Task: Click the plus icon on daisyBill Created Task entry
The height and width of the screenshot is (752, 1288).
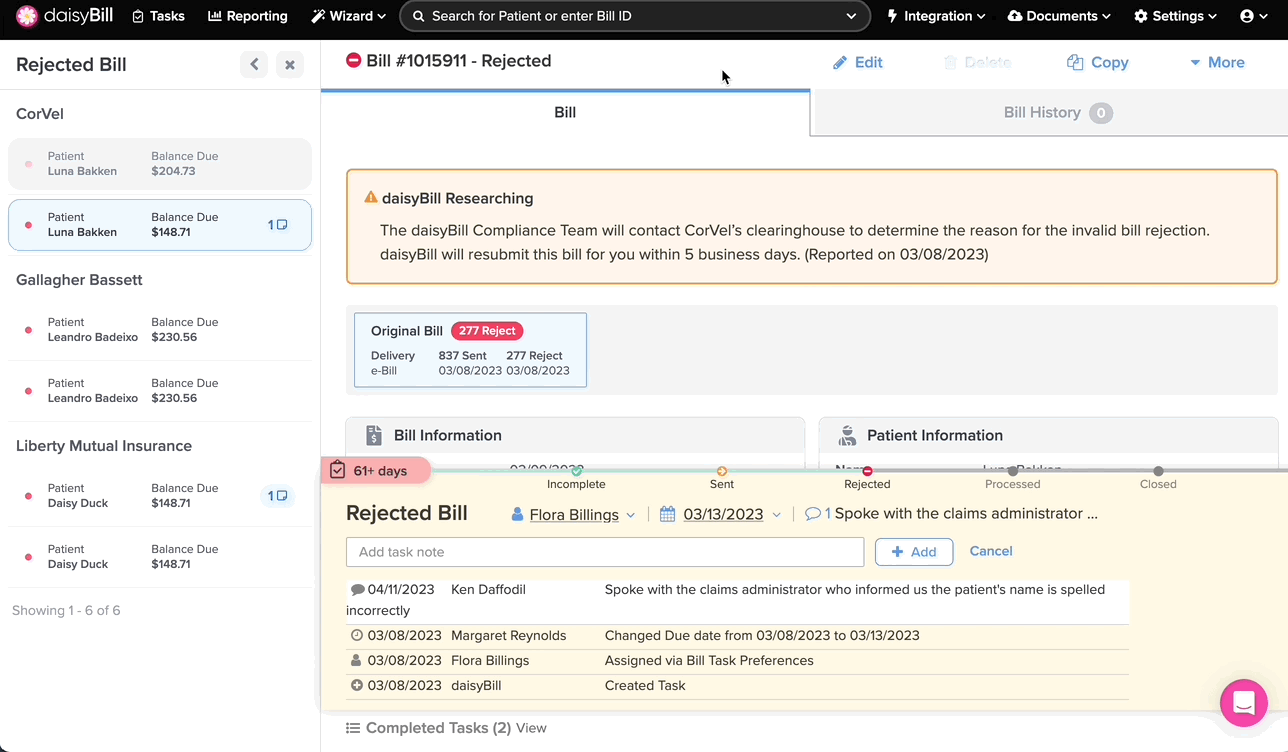Action: pyautogui.click(x=357, y=685)
